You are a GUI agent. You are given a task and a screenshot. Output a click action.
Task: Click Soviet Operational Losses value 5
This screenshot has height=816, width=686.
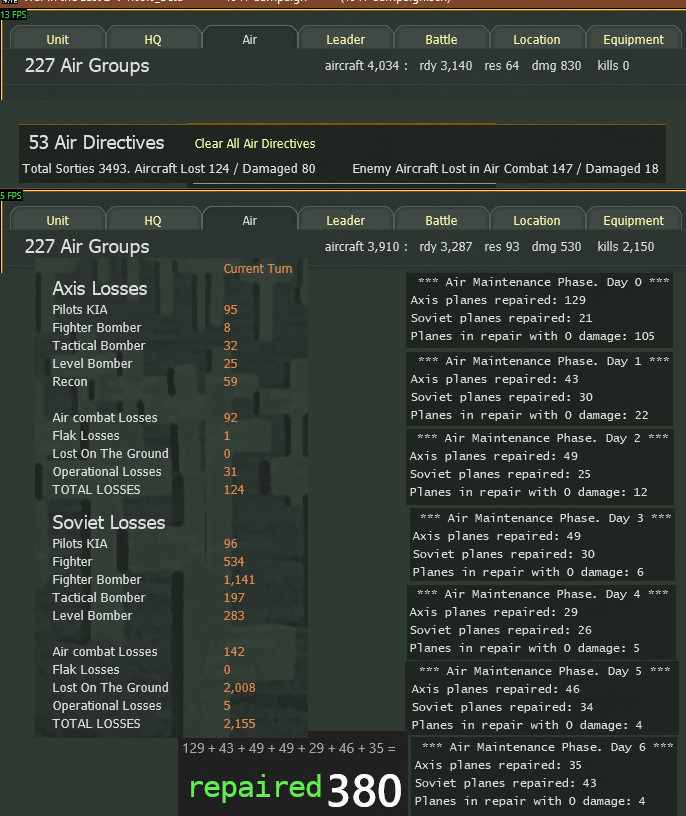(x=227, y=706)
